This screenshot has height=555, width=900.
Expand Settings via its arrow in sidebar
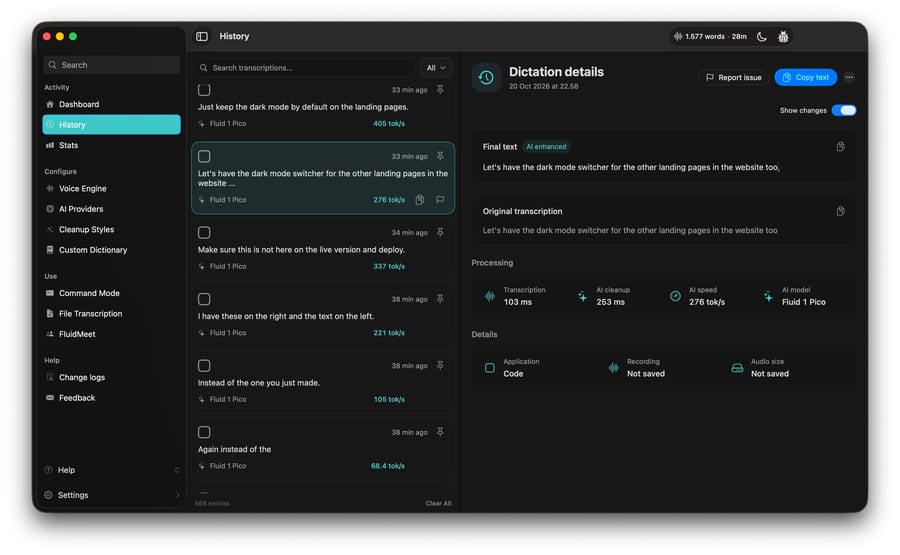[177, 495]
